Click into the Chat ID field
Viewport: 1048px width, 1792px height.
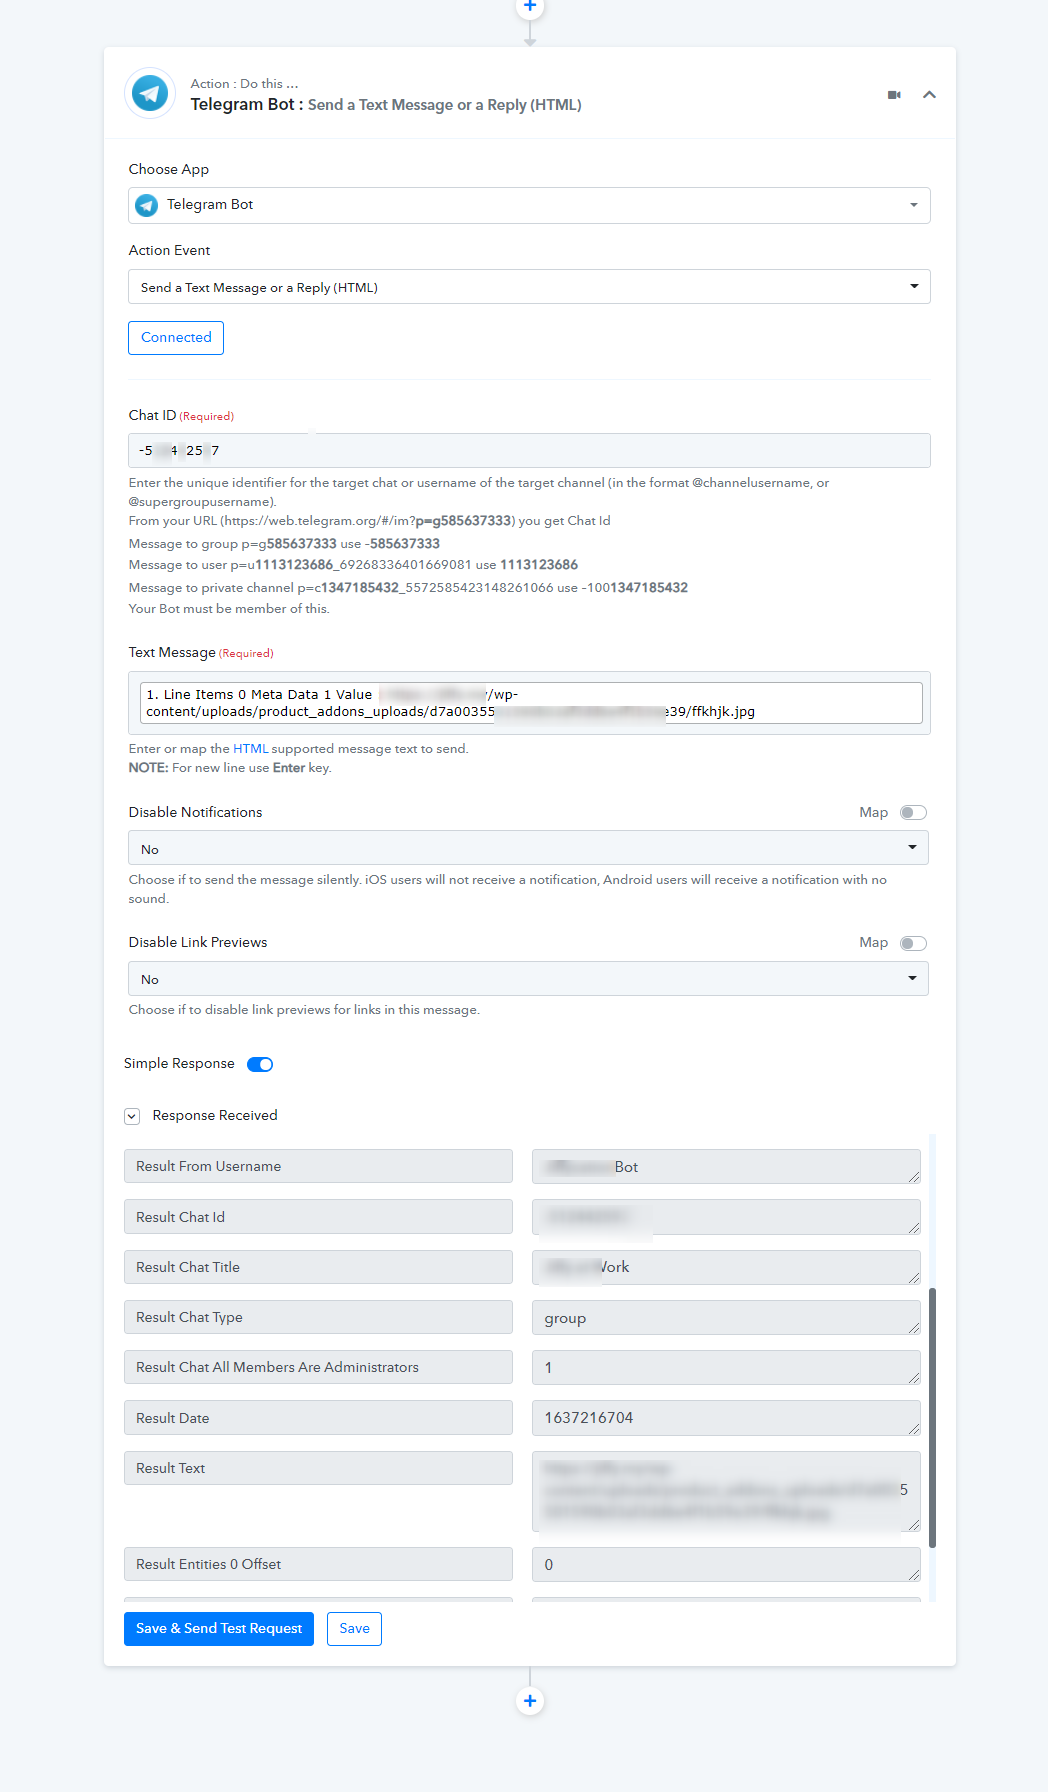(529, 450)
